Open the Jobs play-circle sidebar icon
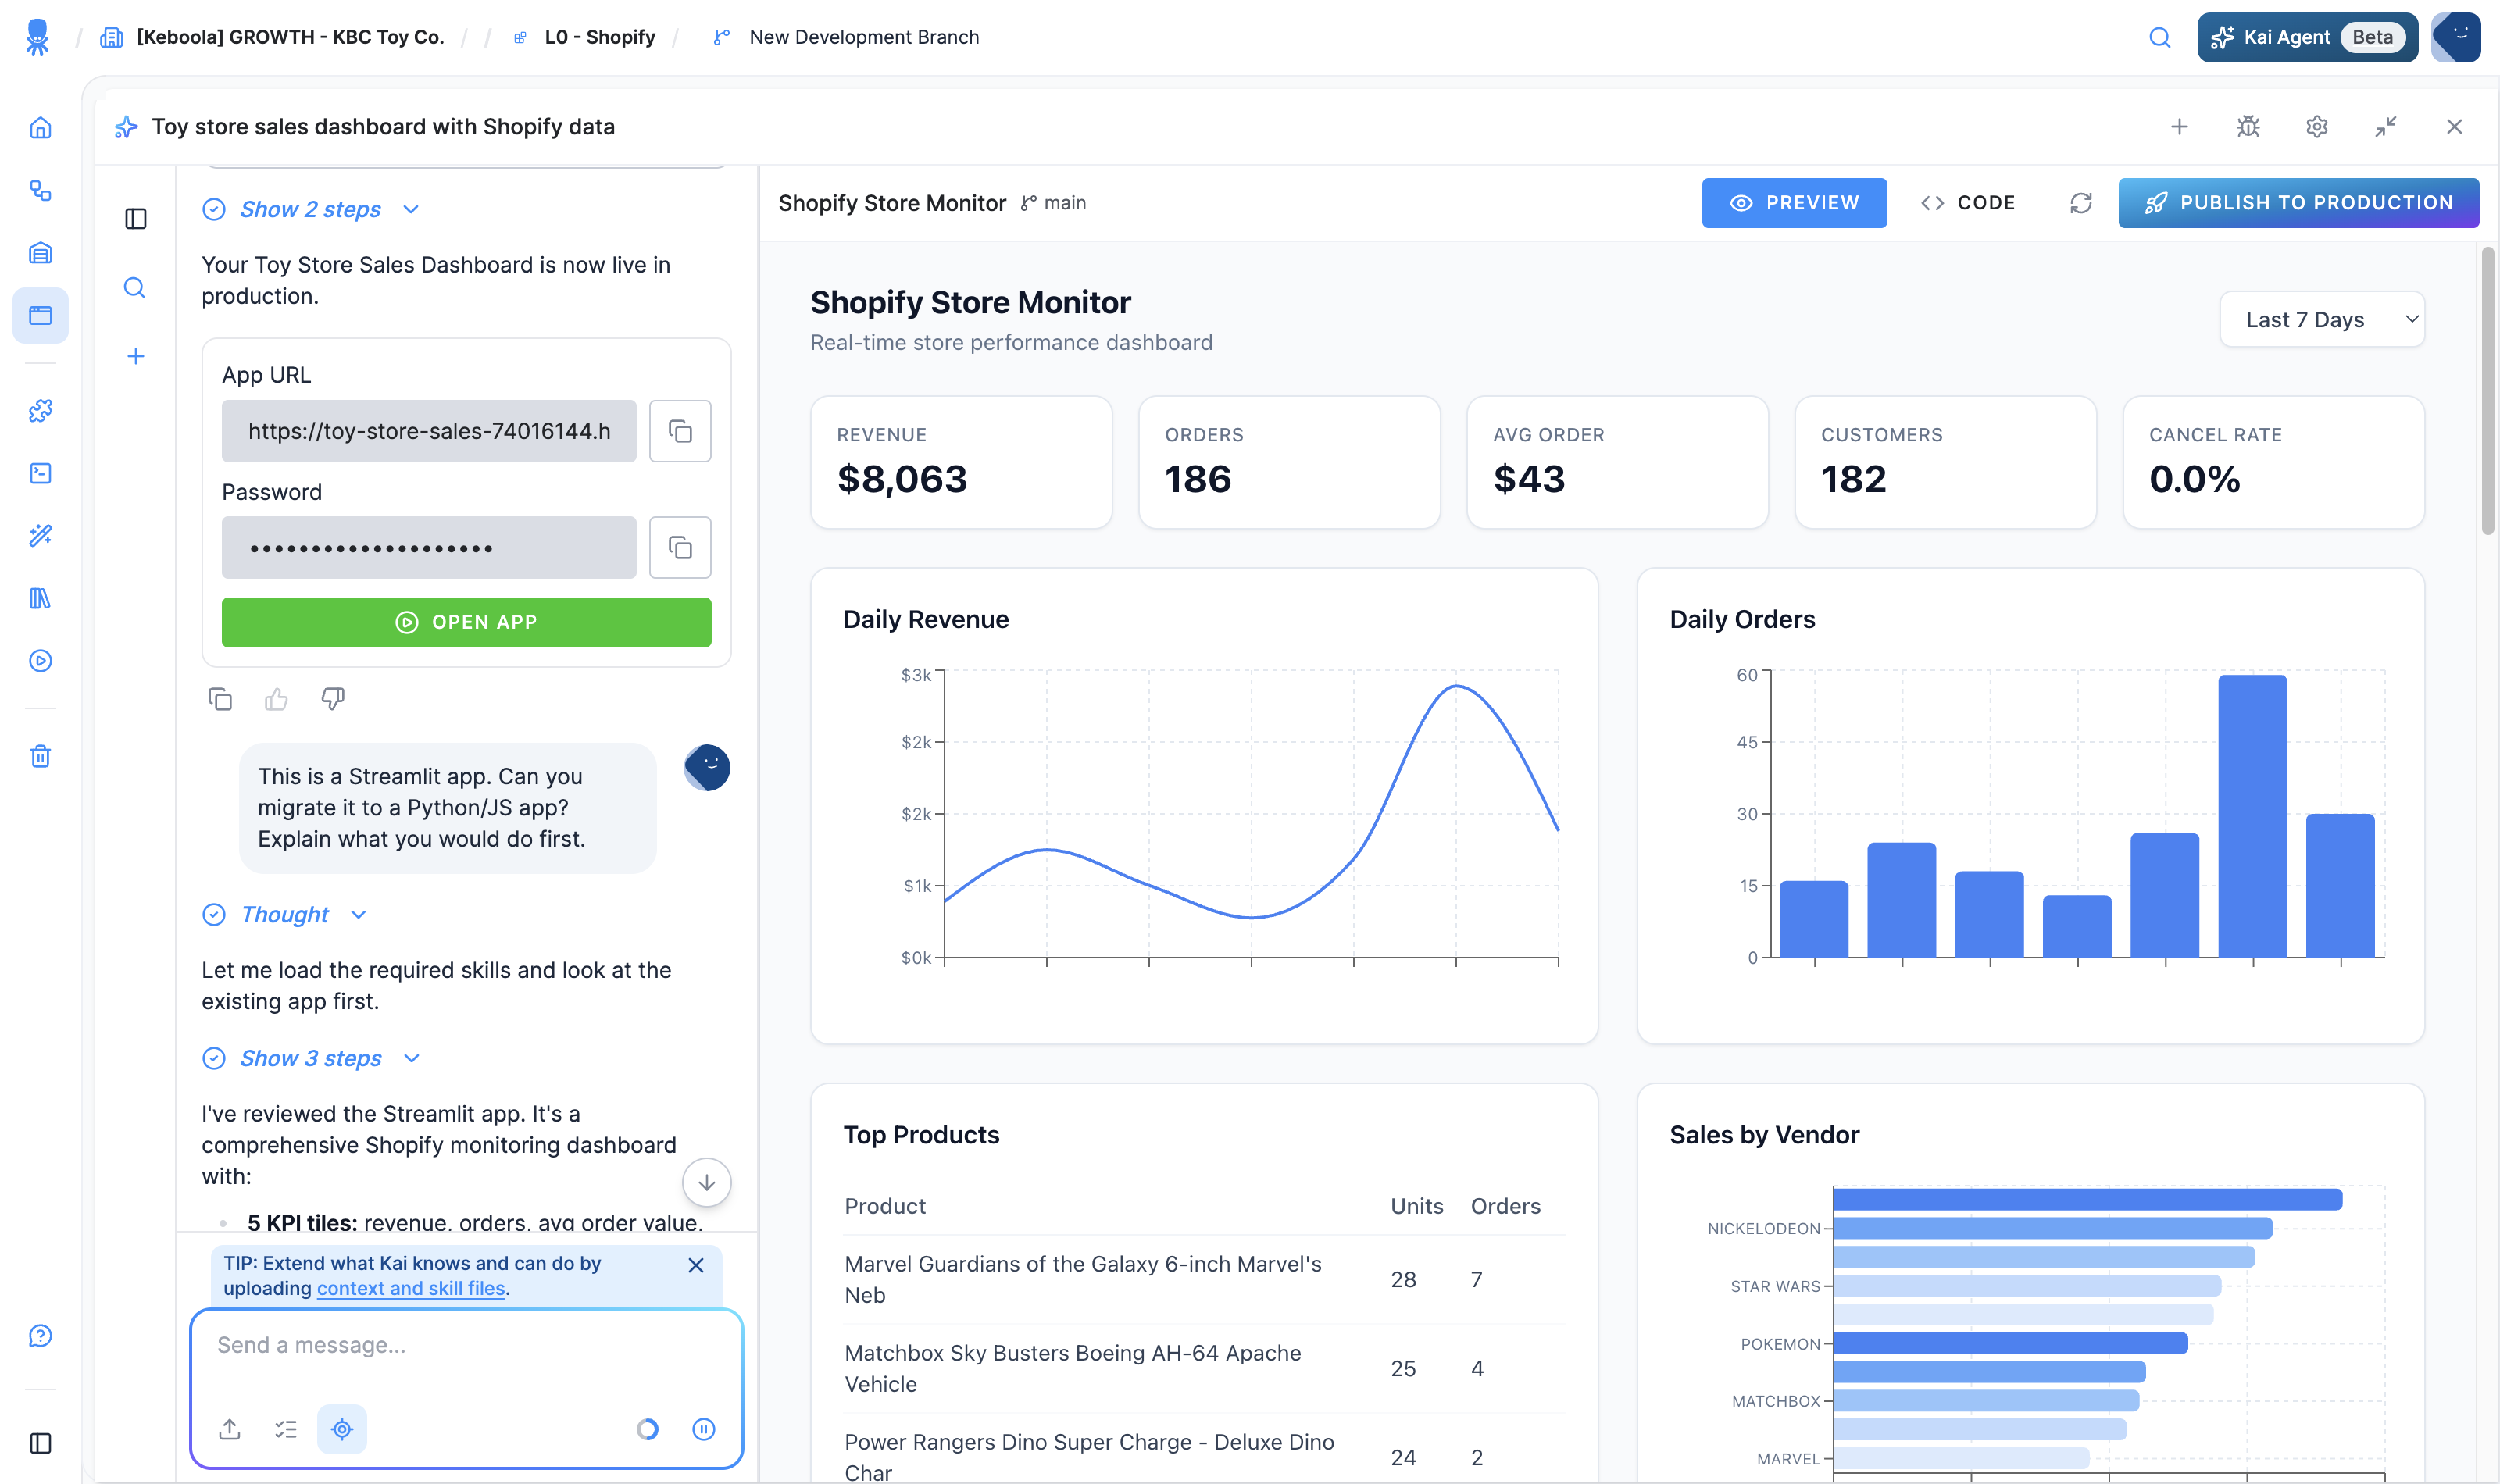2500x1484 pixels. coord(40,660)
